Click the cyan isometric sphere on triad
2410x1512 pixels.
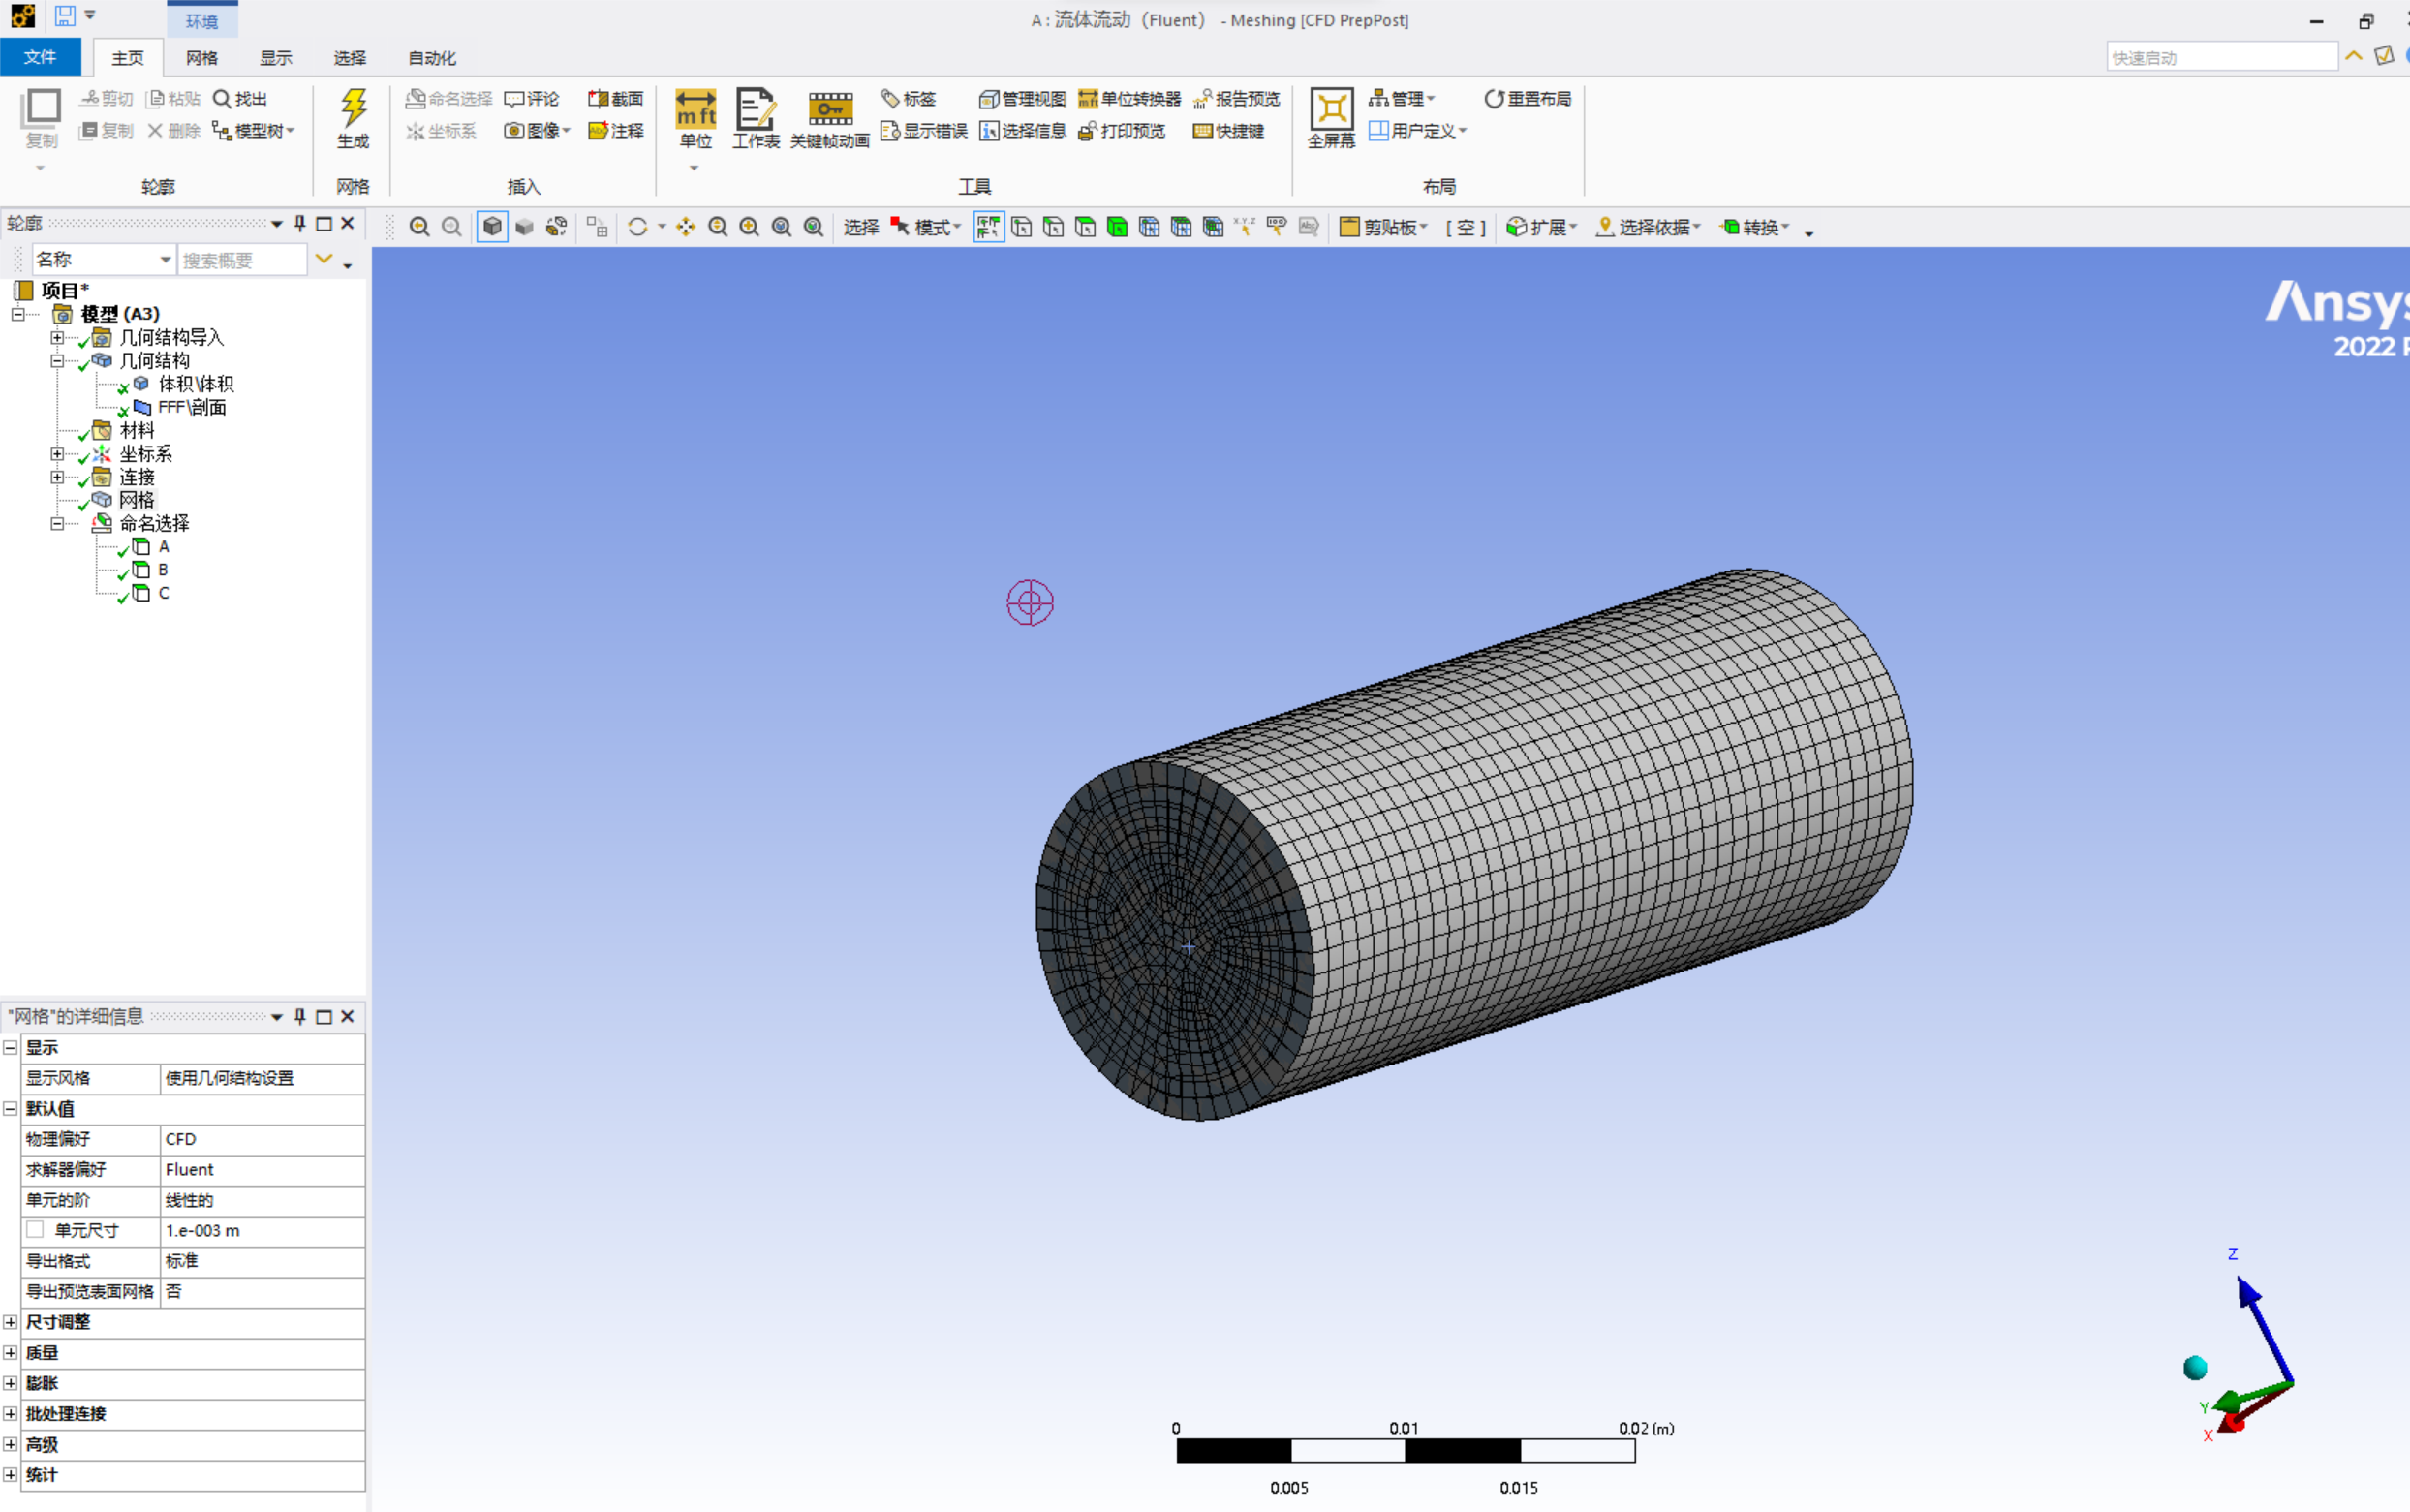[x=2195, y=1368]
